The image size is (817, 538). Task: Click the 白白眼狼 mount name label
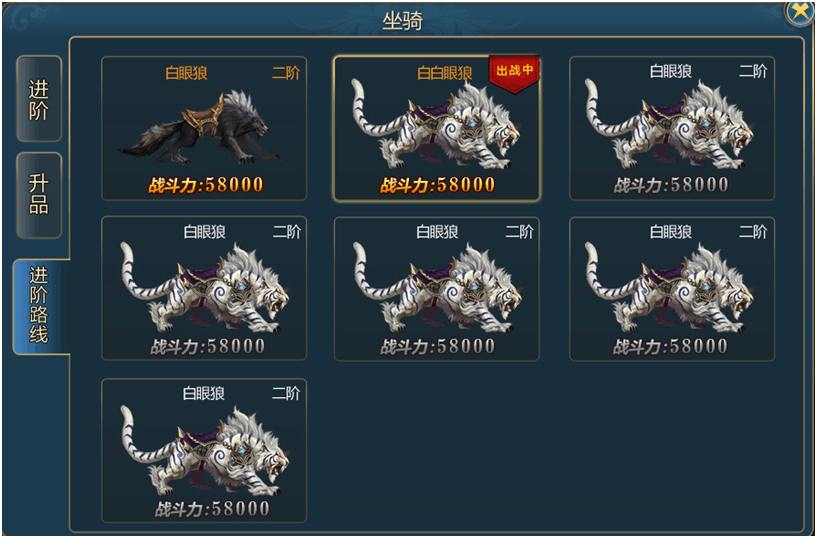[444, 73]
